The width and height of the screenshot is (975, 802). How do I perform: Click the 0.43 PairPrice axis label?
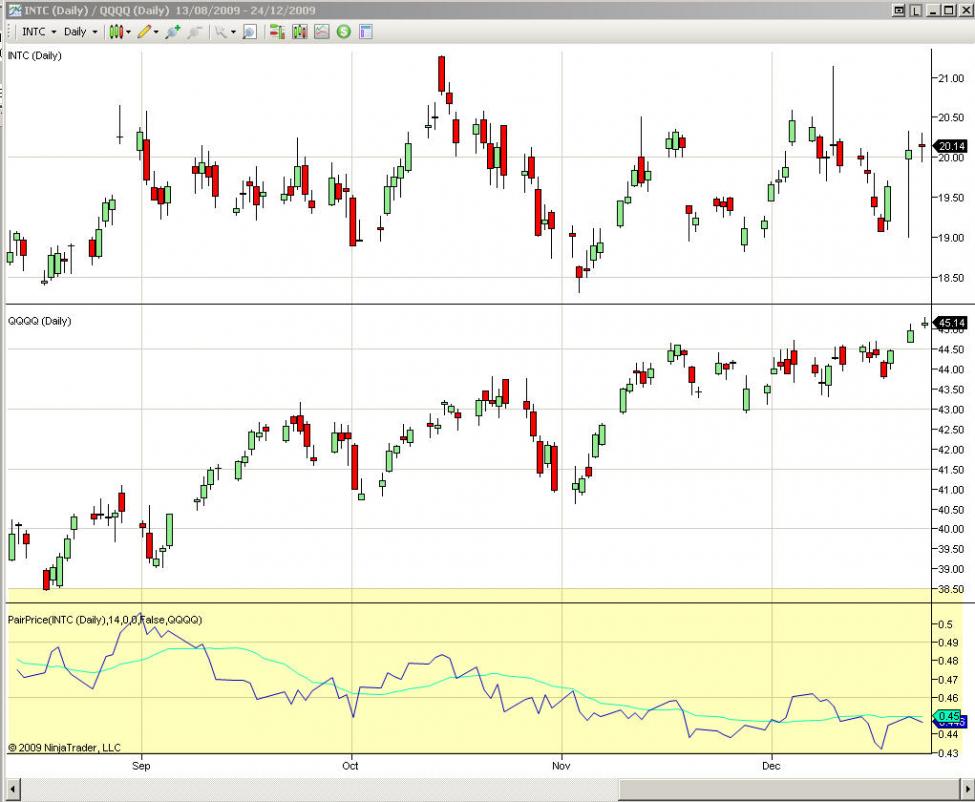tap(948, 753)
